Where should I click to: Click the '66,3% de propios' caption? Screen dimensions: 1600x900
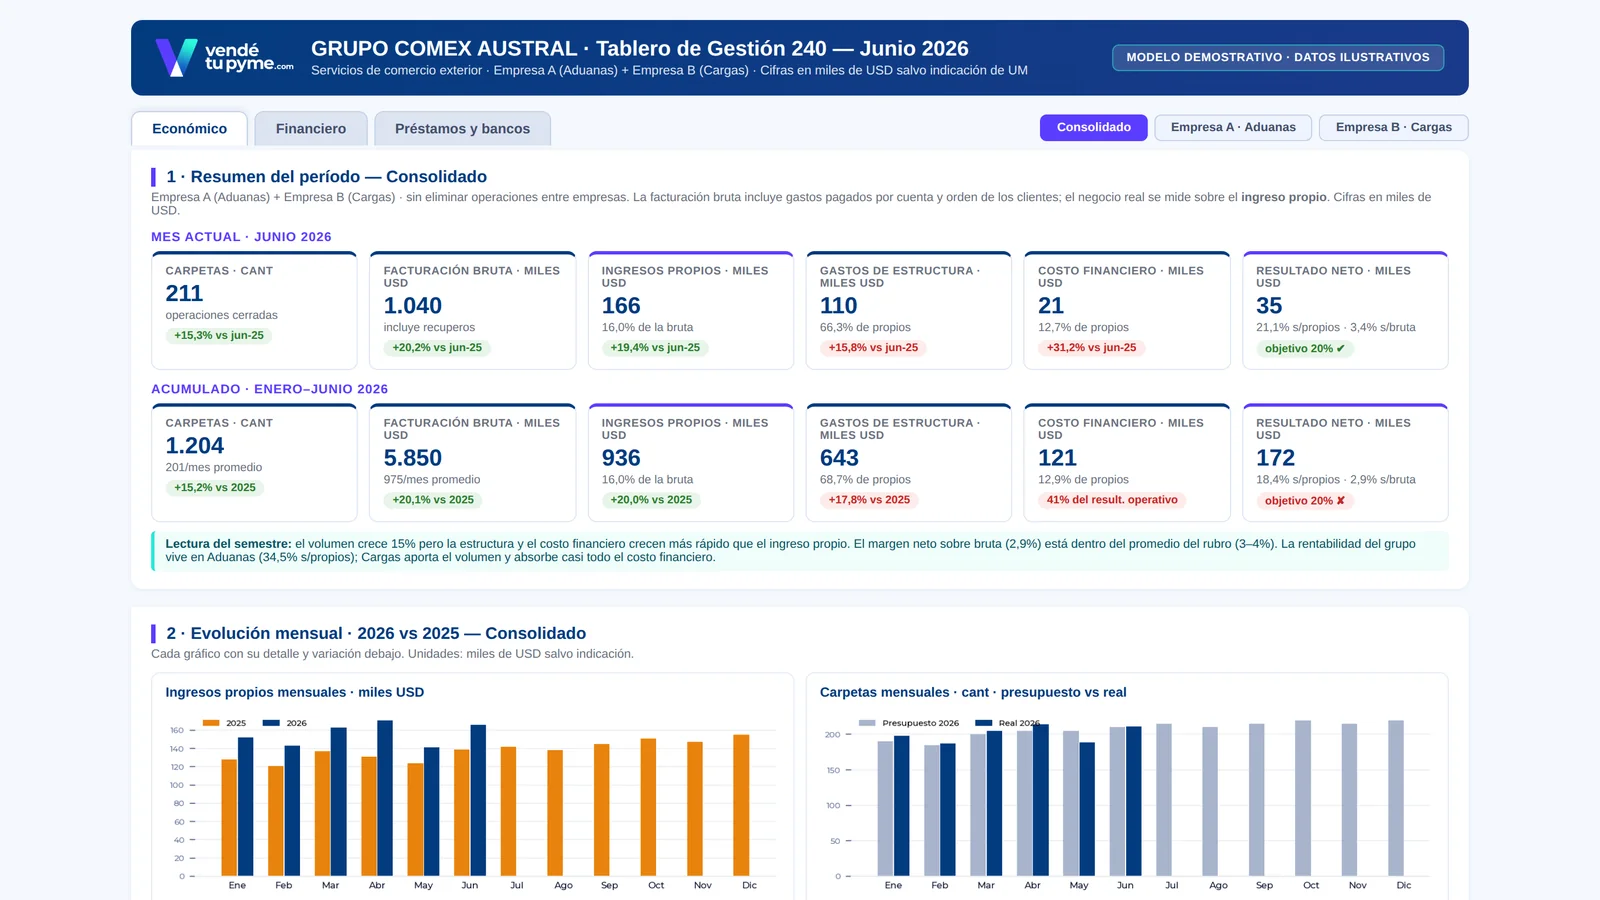[865, 327]
